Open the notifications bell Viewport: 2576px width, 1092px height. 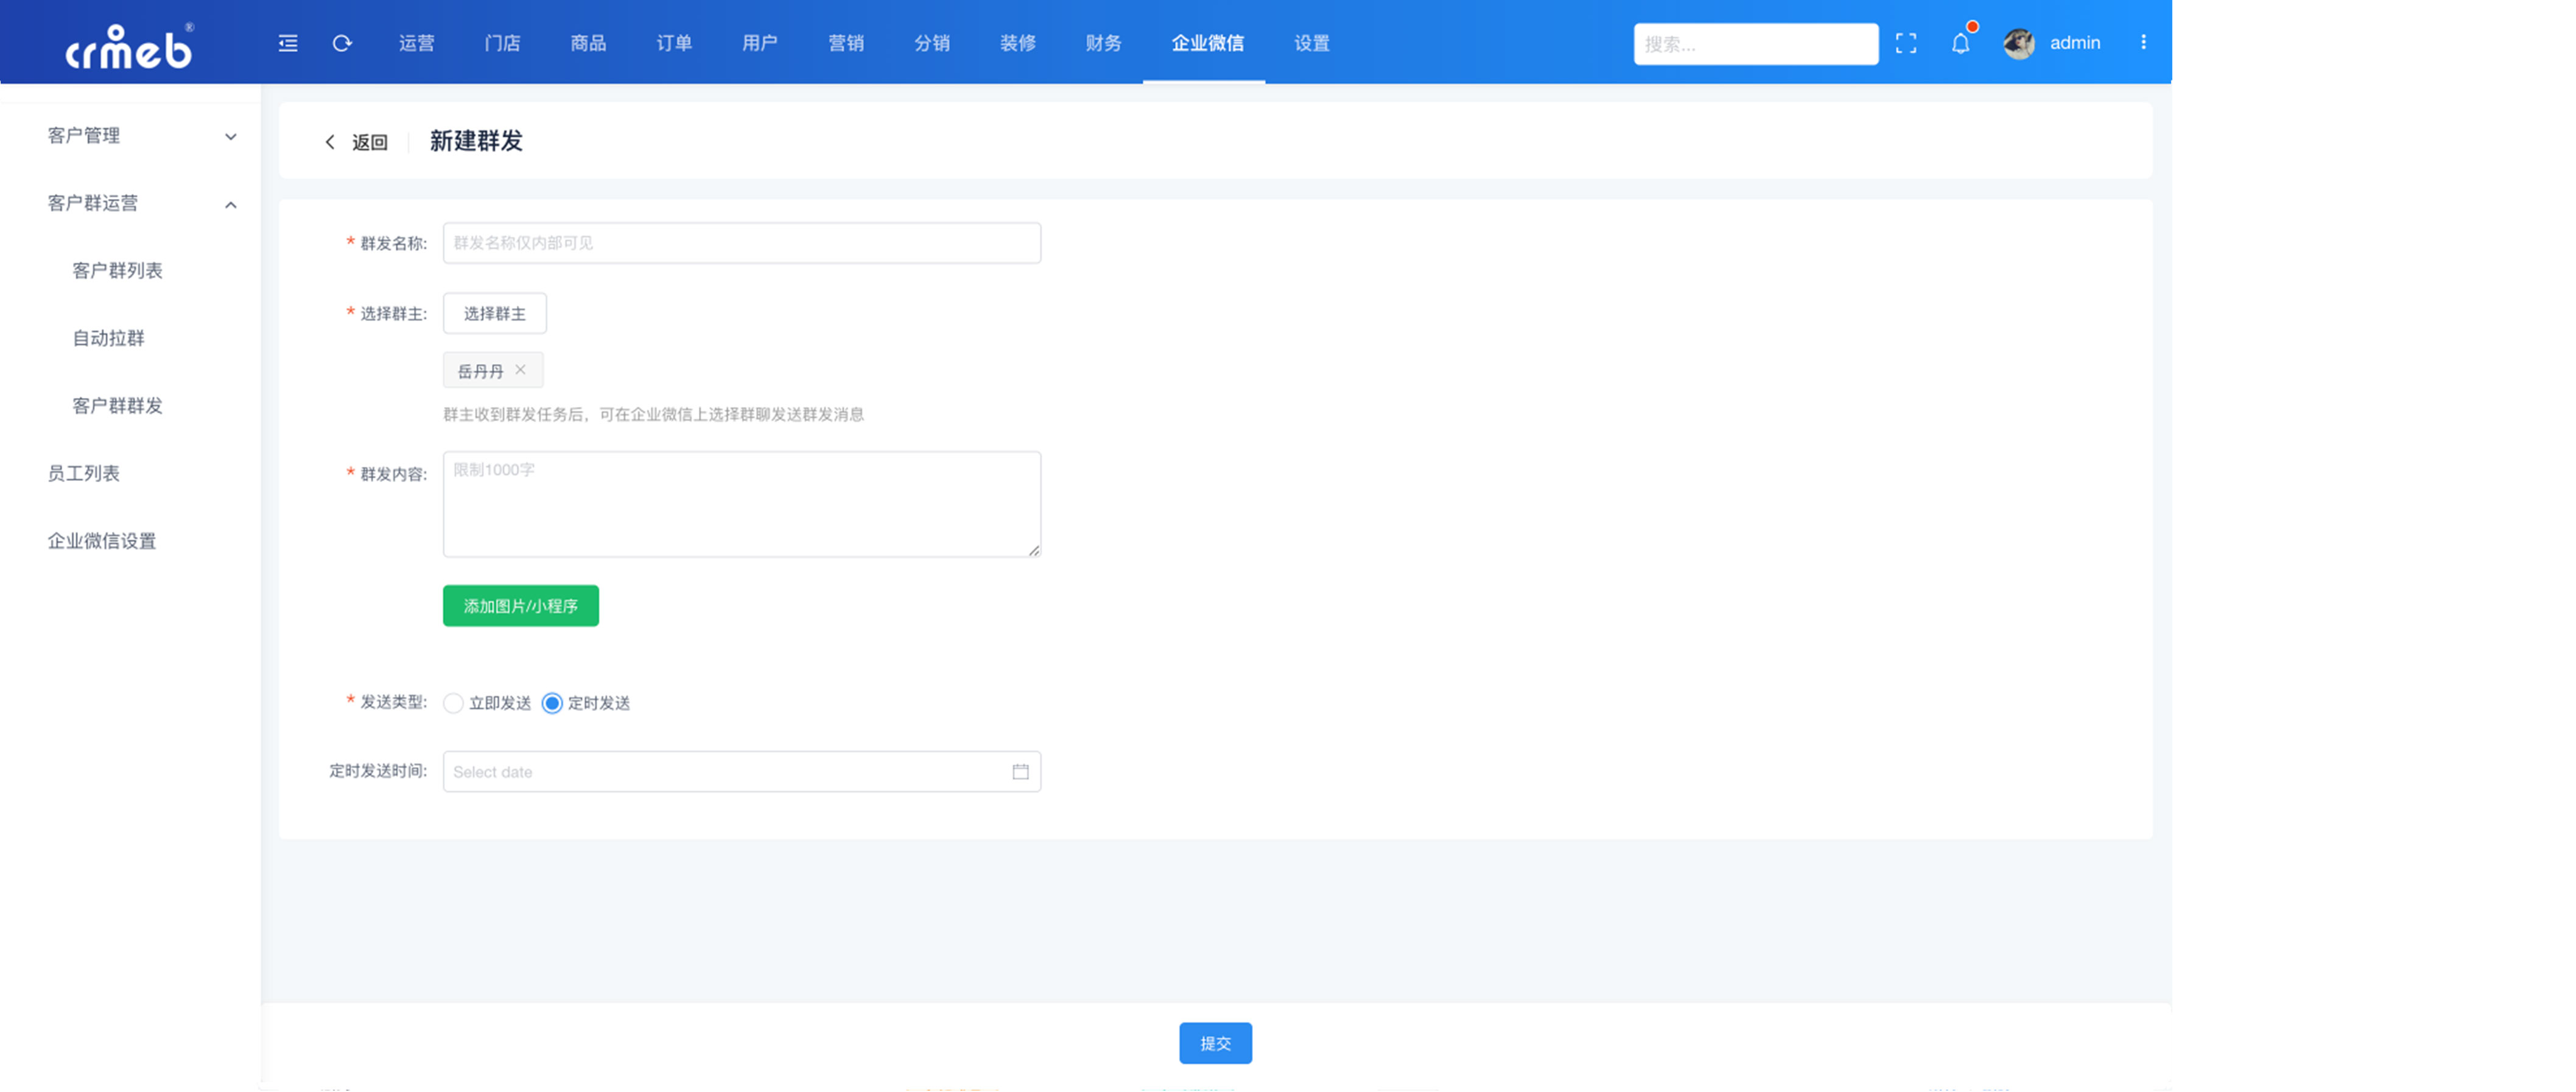pos(1961,43)
